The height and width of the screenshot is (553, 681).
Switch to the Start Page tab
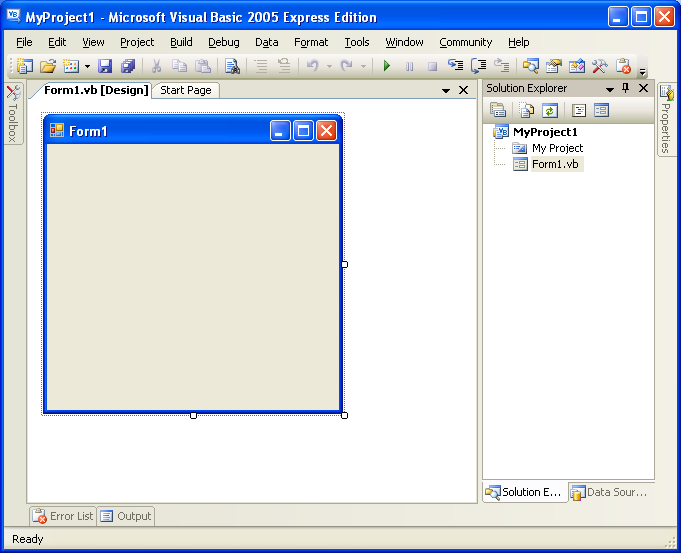[186, 90]
